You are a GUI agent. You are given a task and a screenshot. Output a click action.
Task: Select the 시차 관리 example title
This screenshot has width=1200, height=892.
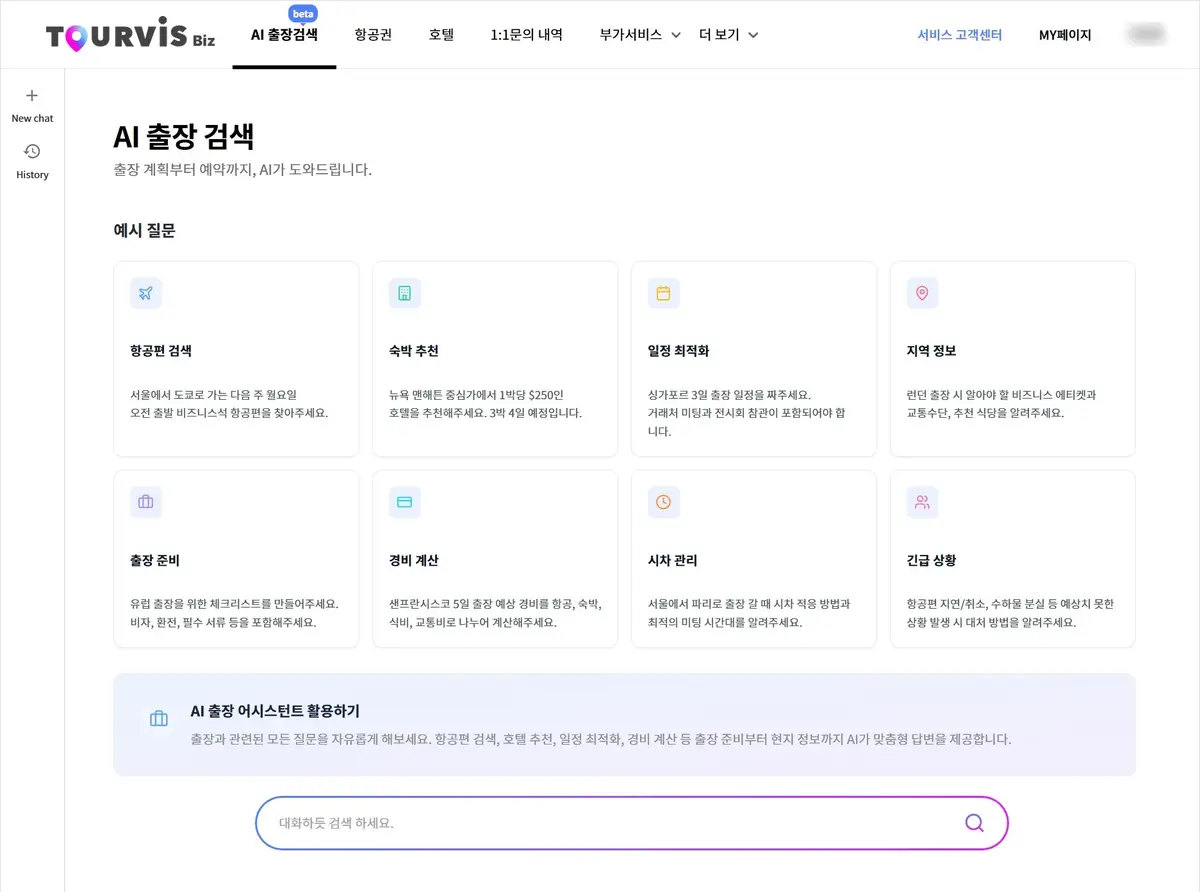(x=672, y=560)
